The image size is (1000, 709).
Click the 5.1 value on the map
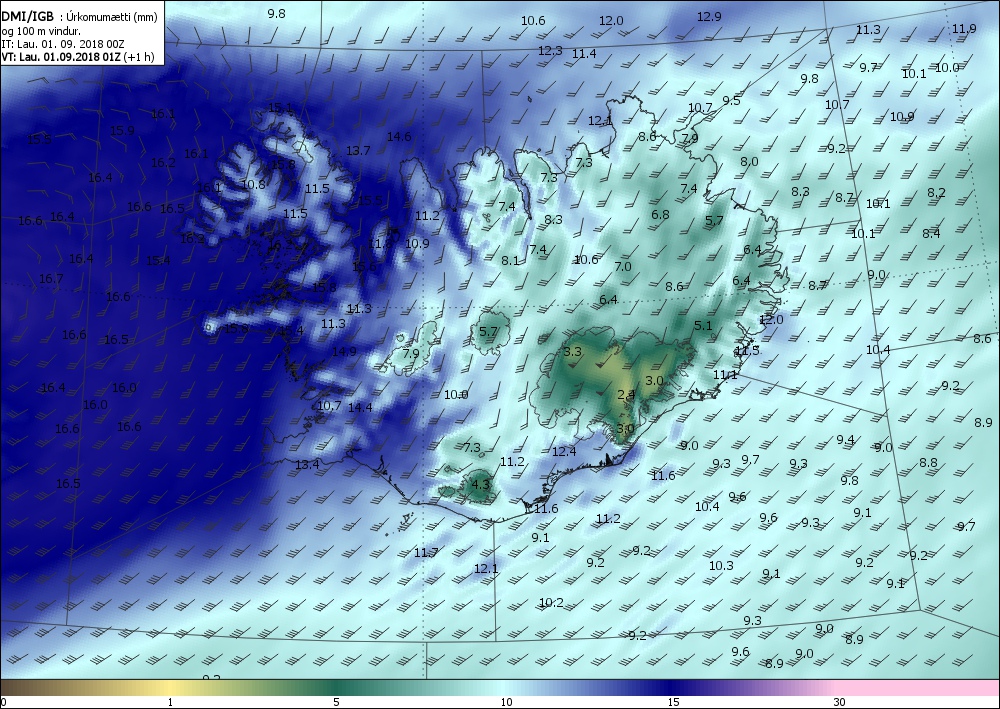pos(703,325)
